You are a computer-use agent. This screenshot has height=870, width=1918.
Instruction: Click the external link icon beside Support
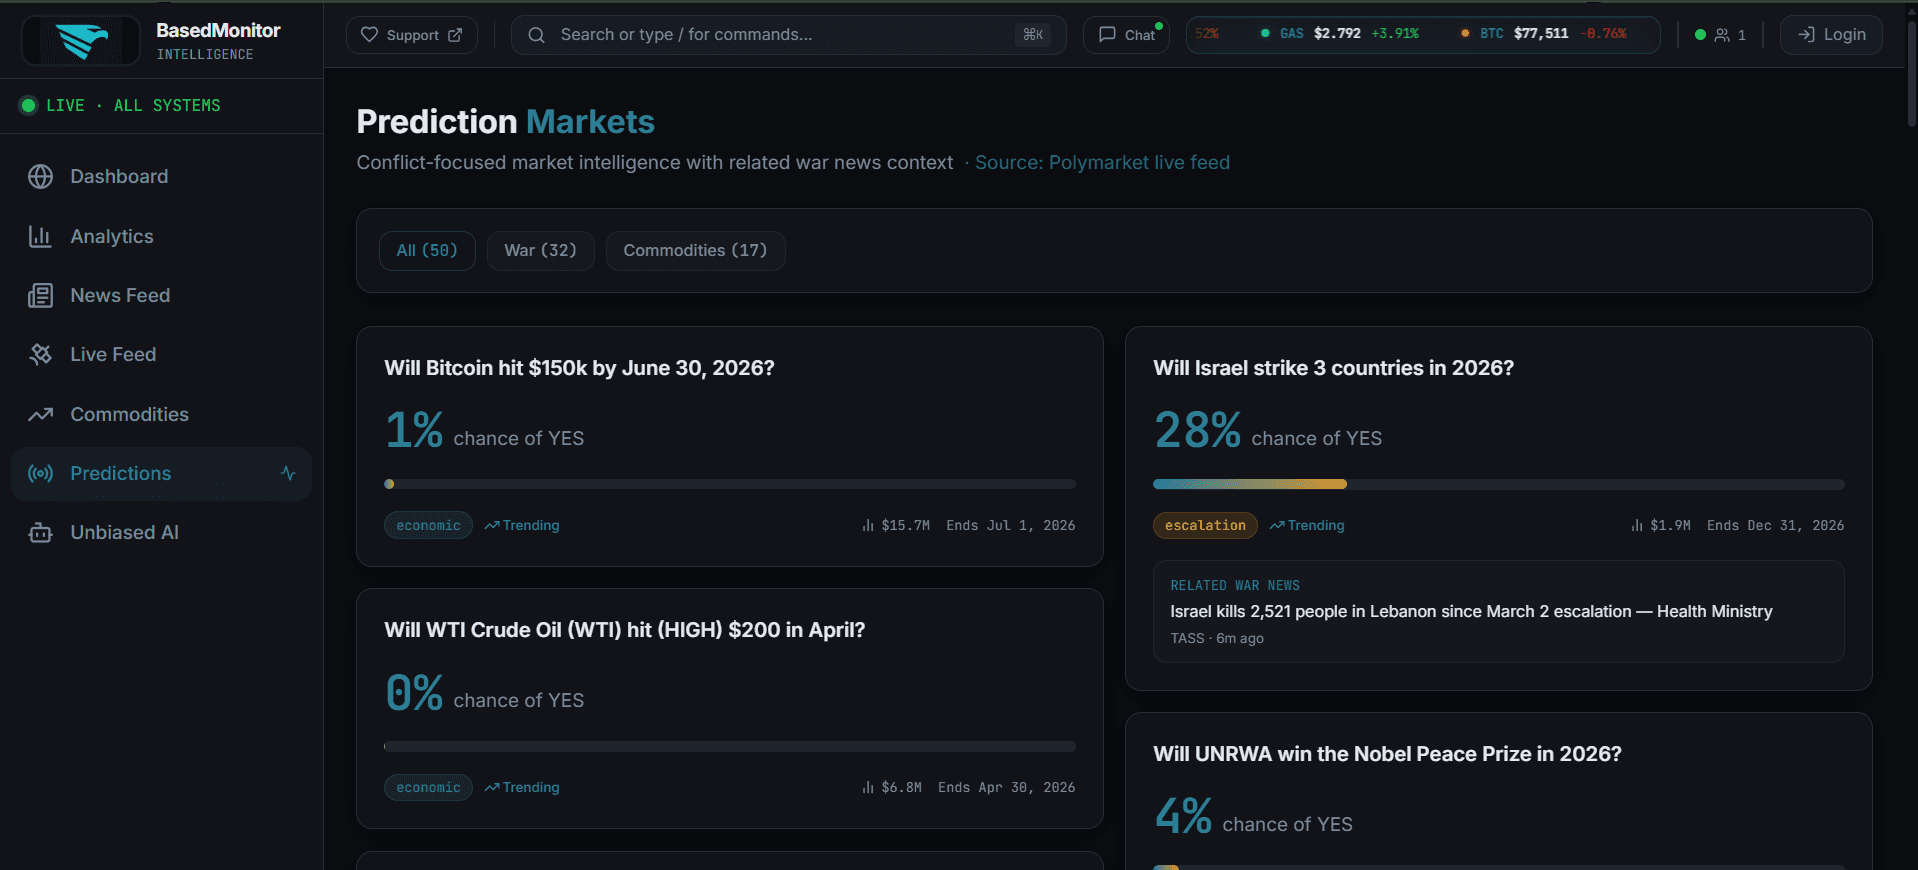pos(455,35)
